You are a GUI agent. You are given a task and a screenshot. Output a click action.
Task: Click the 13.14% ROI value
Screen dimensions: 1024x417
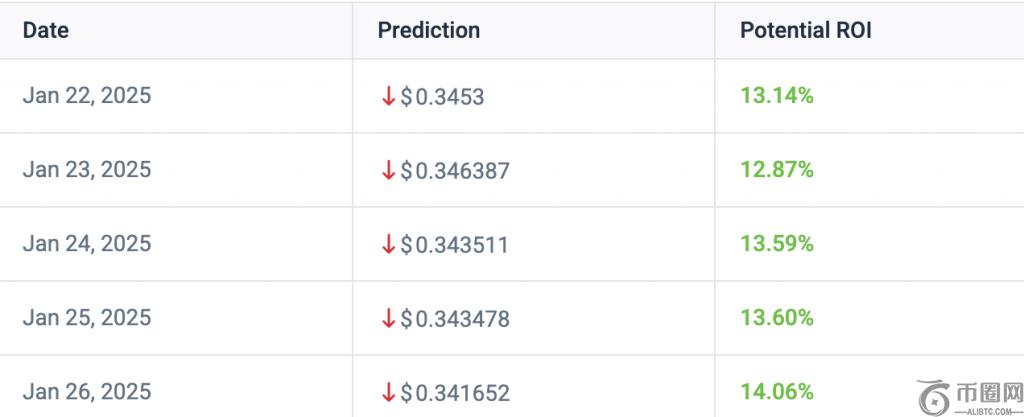pyautogui.click(x=776, y=96)
